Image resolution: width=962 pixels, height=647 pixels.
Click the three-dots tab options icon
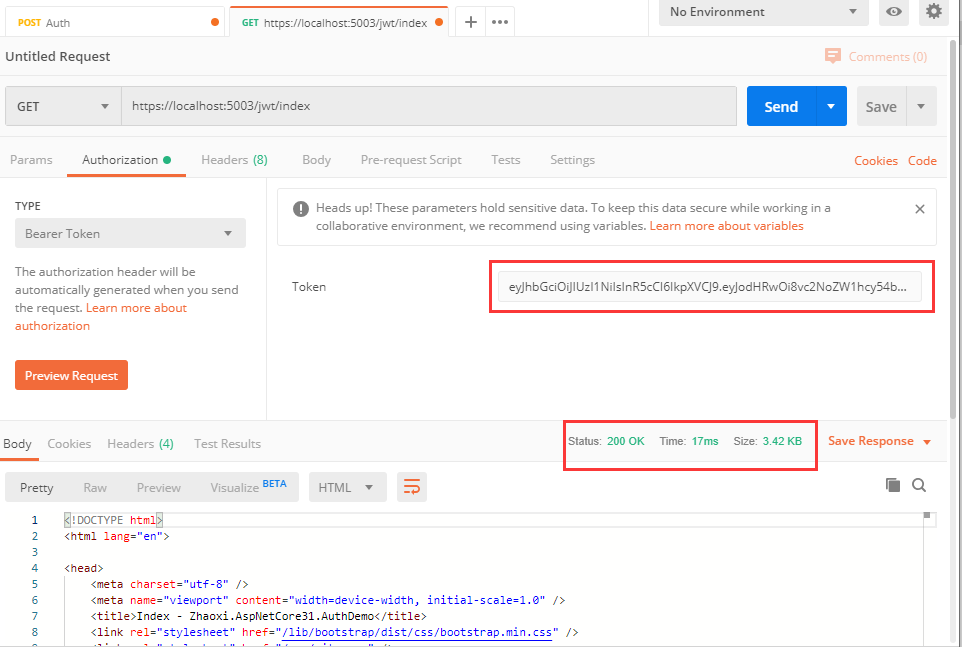pyautogui.click(x=500, y=22)
